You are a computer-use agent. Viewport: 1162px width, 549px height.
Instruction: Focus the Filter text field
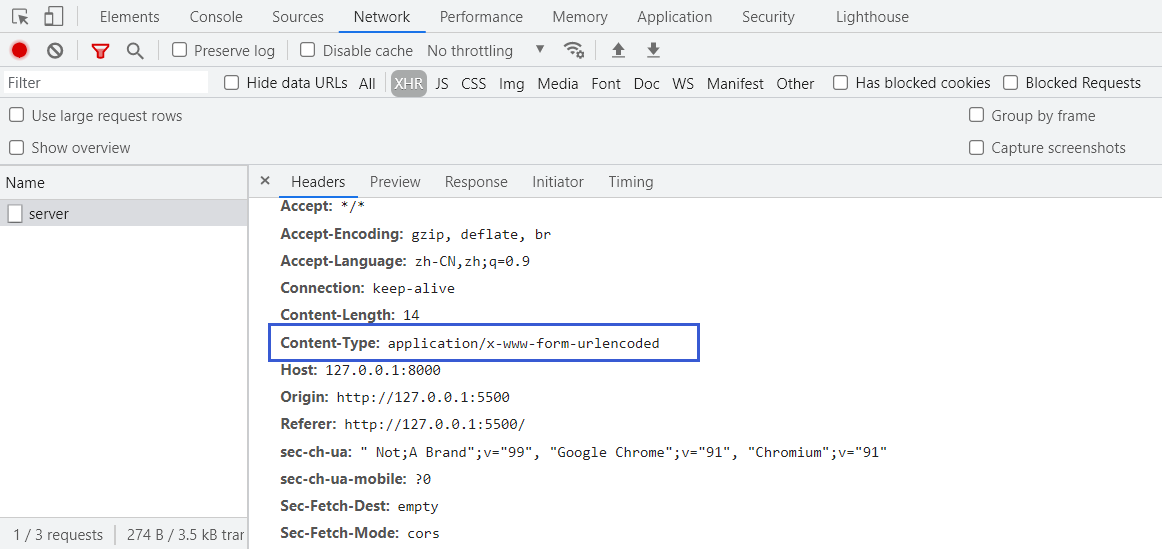point(106,82)
